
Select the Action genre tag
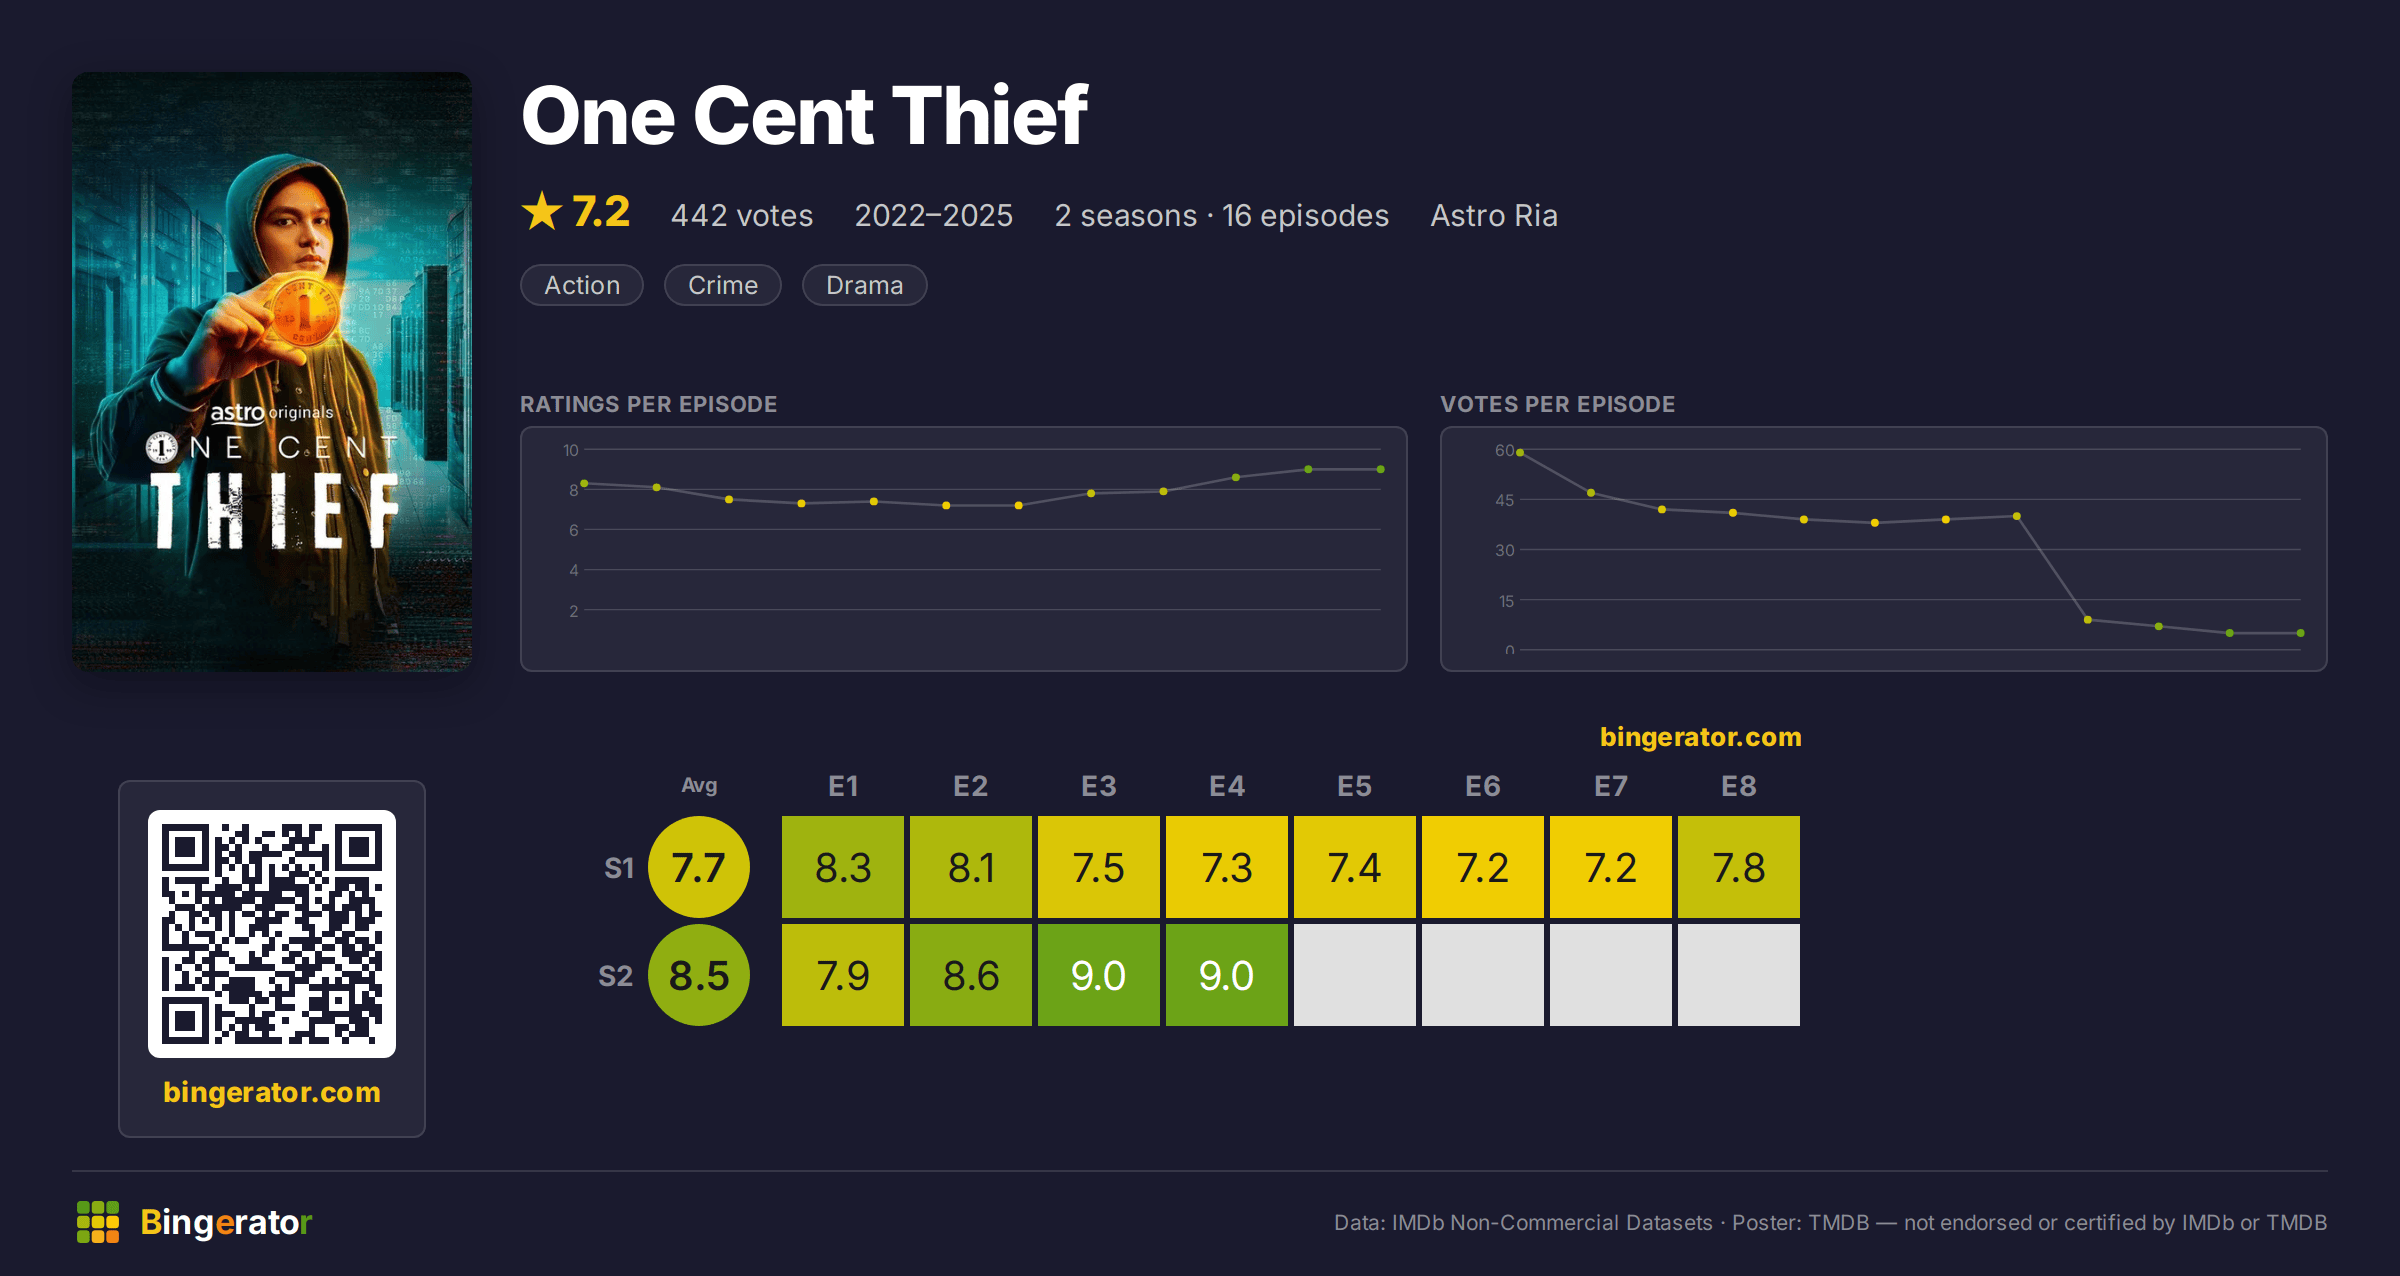tap(582, 285)
